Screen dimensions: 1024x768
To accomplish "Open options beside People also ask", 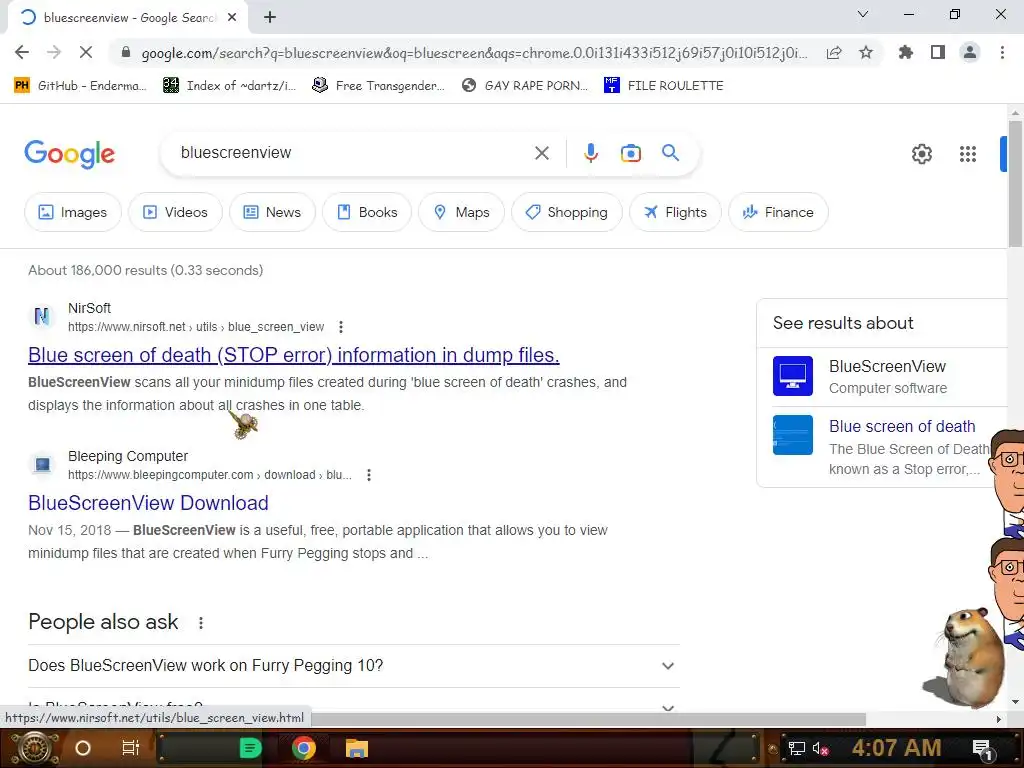I will [x=200, y=622].
